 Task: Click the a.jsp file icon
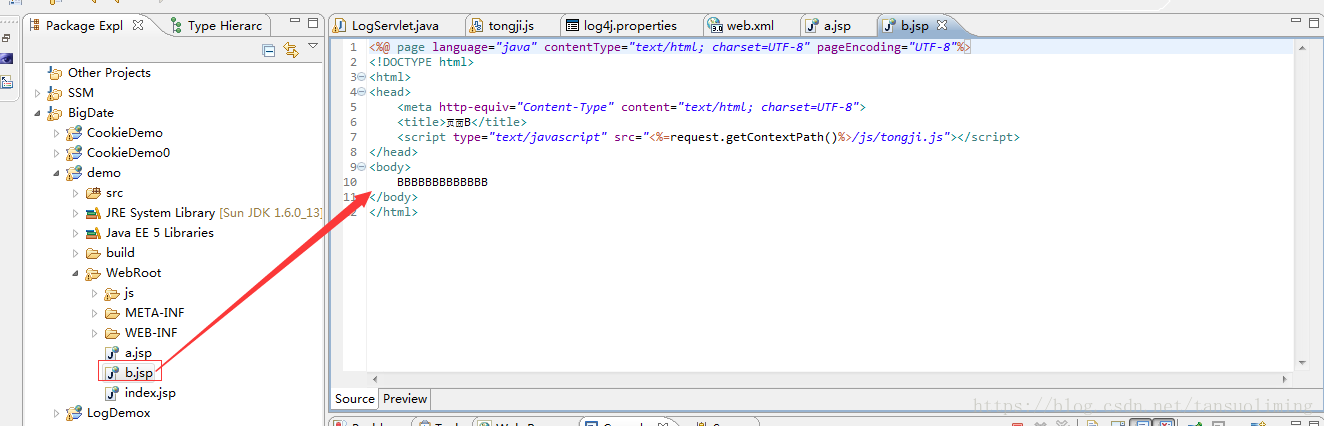[112, 353]
